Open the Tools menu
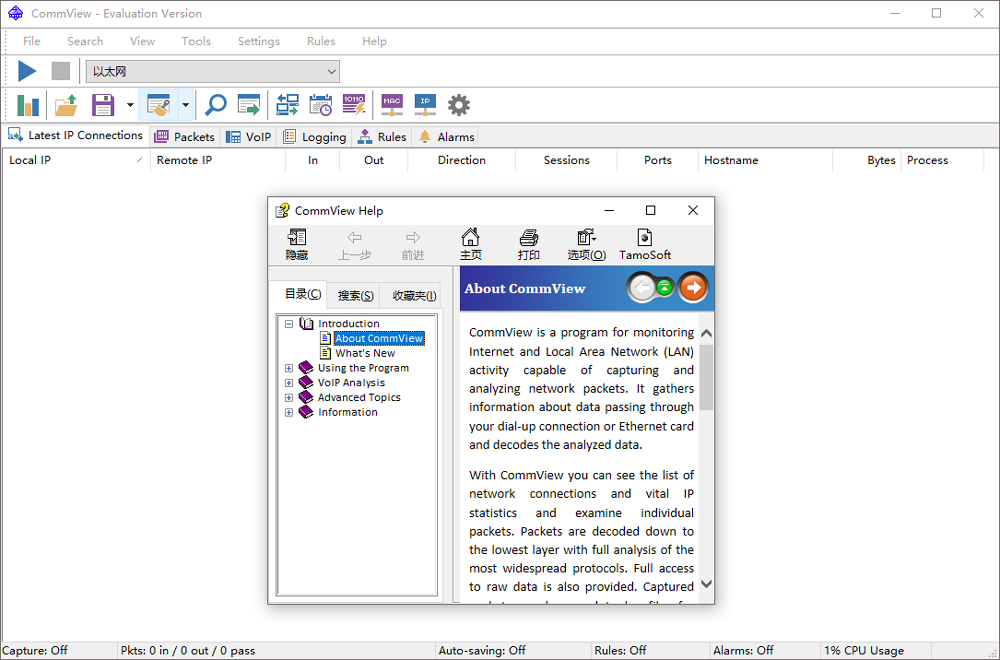This screenshot has height=660, width=1000. tap(196, 41)
